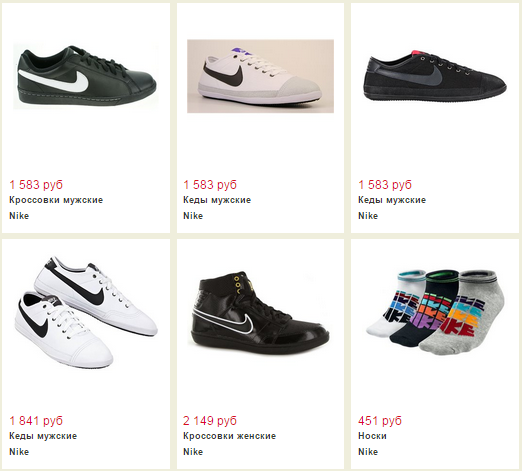The image size is (522, 471).
Task: Click Кеды мужские title under black suede shoe
Action: (x=392, y=200)
